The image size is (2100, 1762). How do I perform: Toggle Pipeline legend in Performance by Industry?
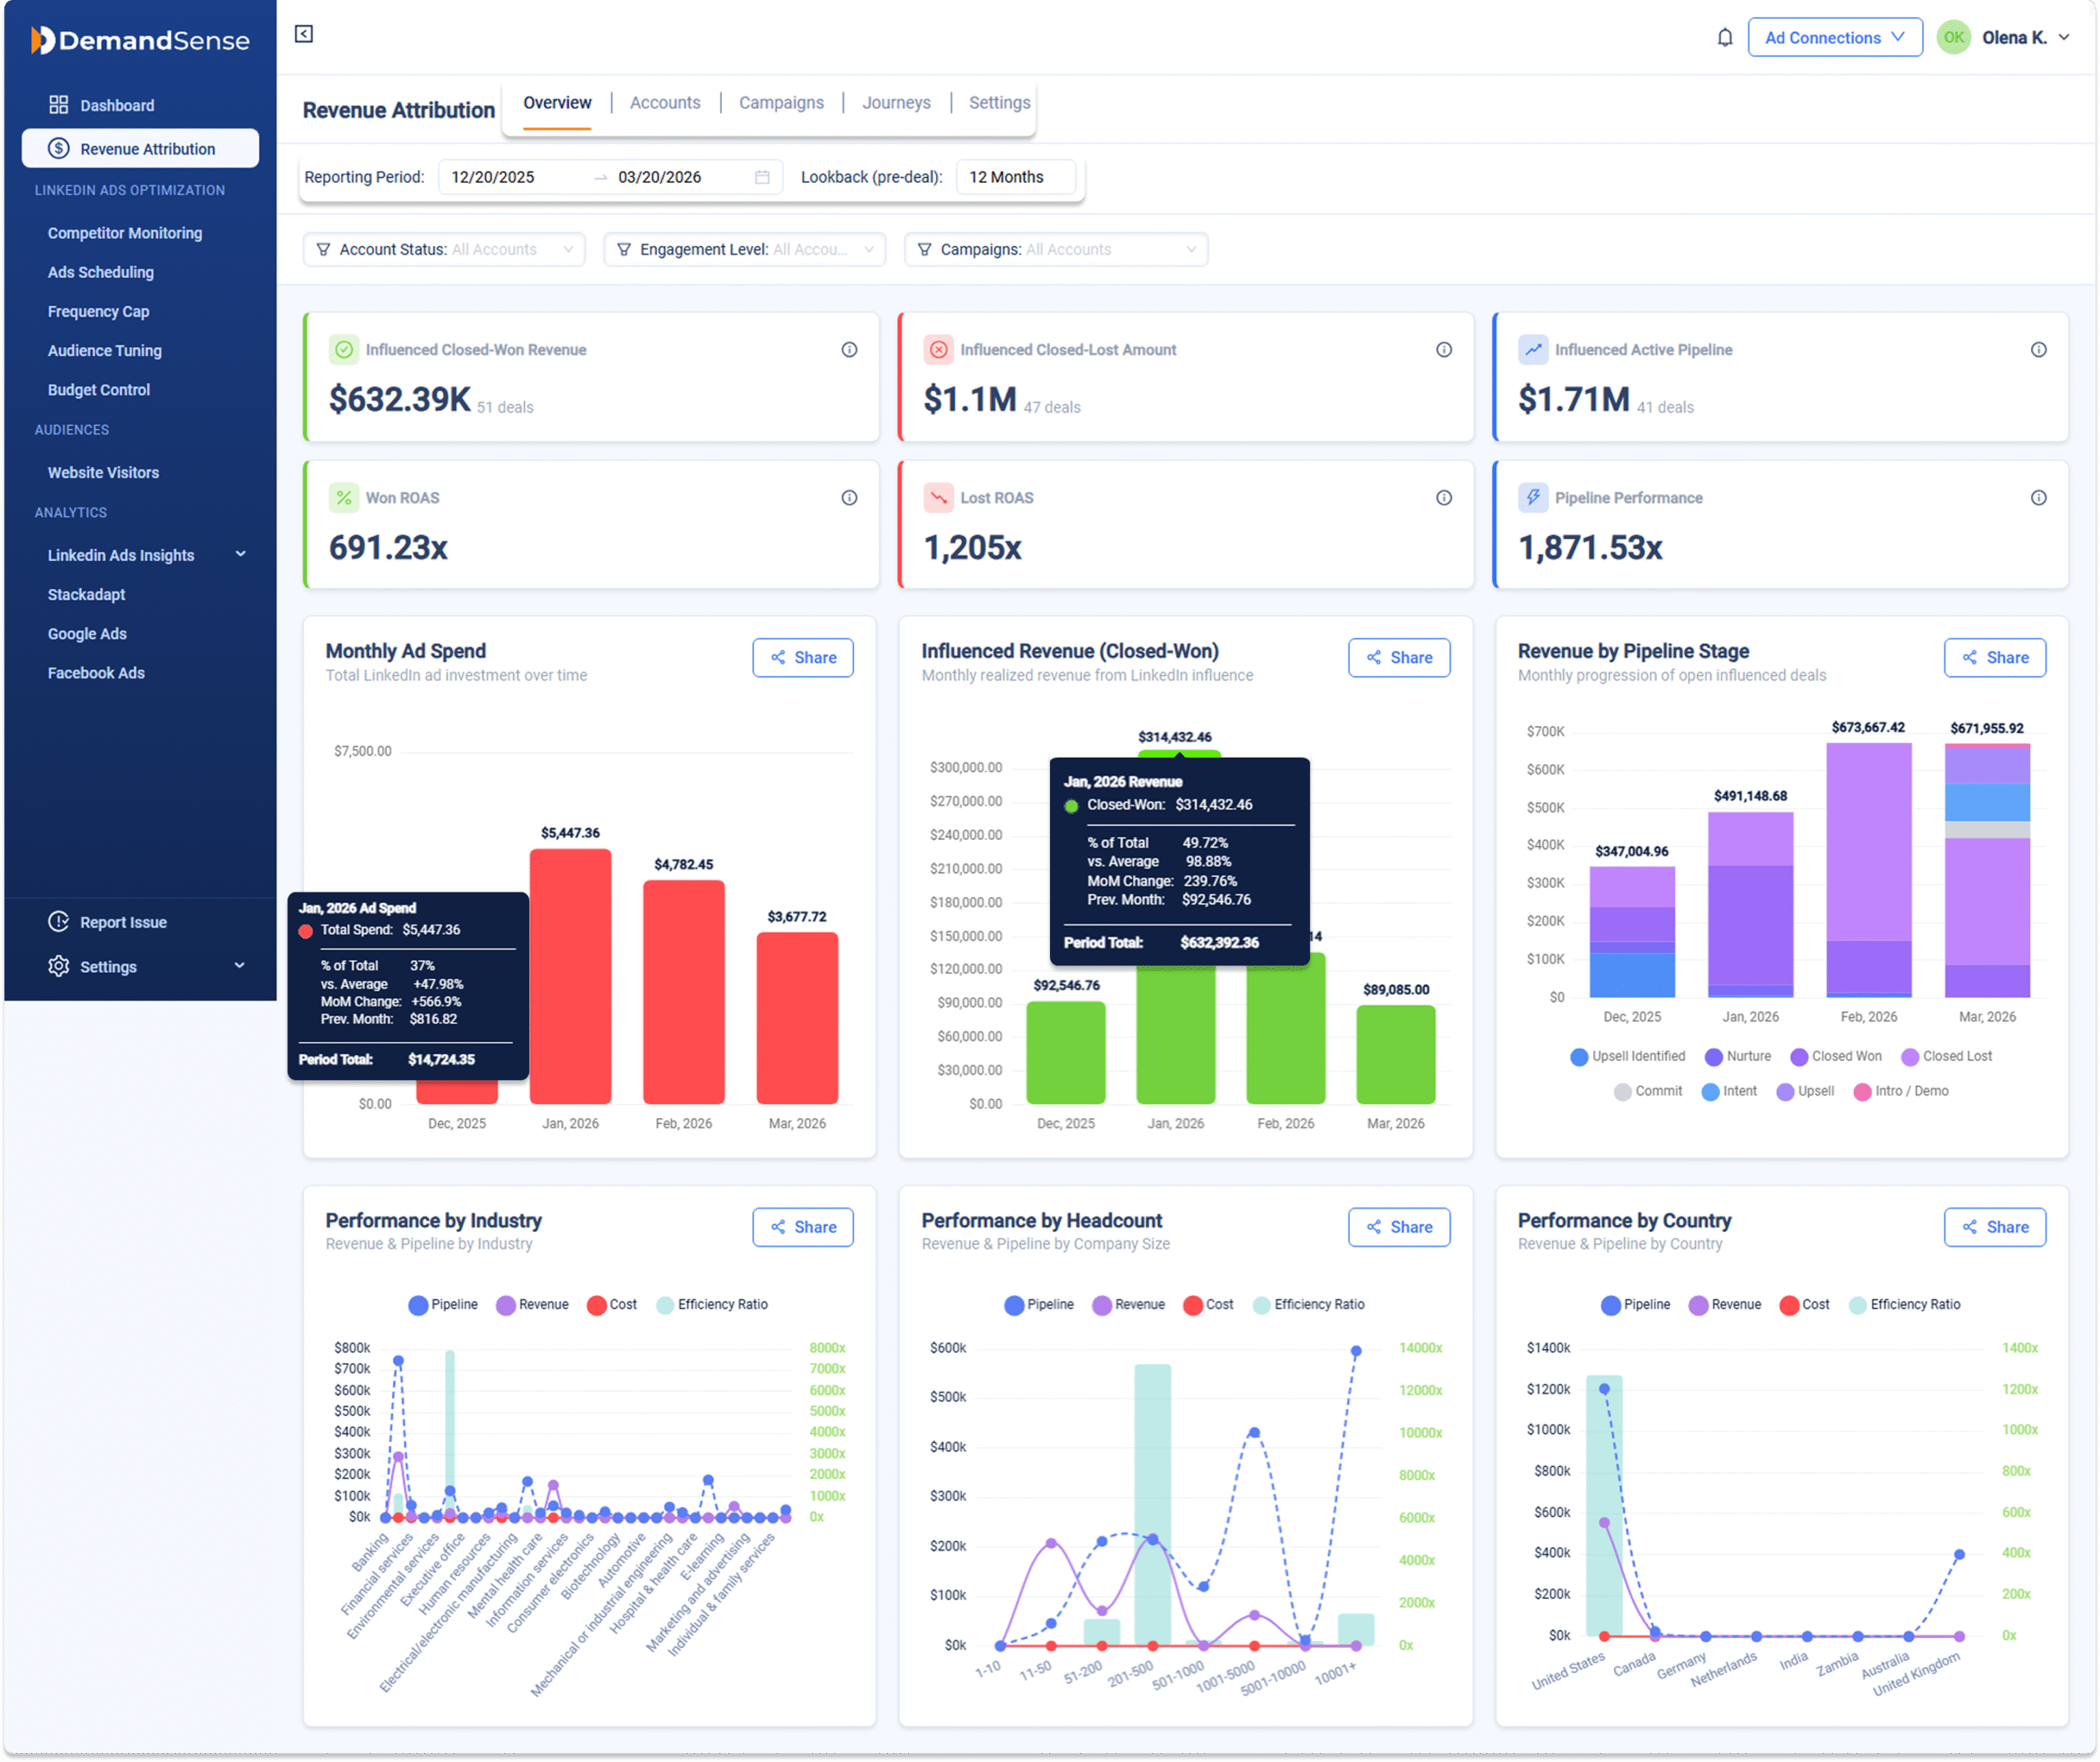(443, 1305)
